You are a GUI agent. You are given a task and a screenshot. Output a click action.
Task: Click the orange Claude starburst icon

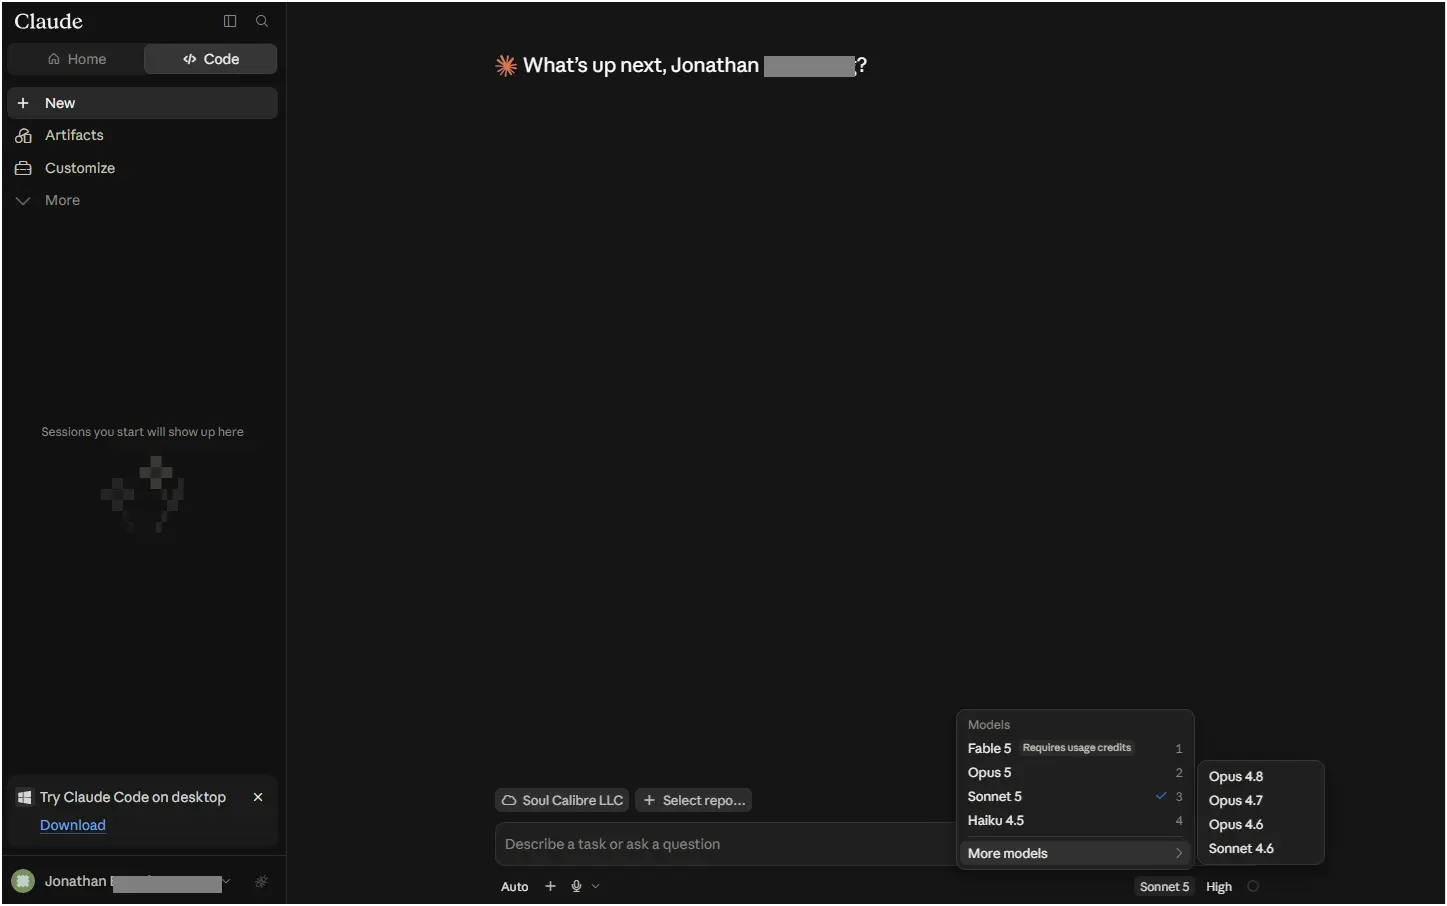pos(506,66)
